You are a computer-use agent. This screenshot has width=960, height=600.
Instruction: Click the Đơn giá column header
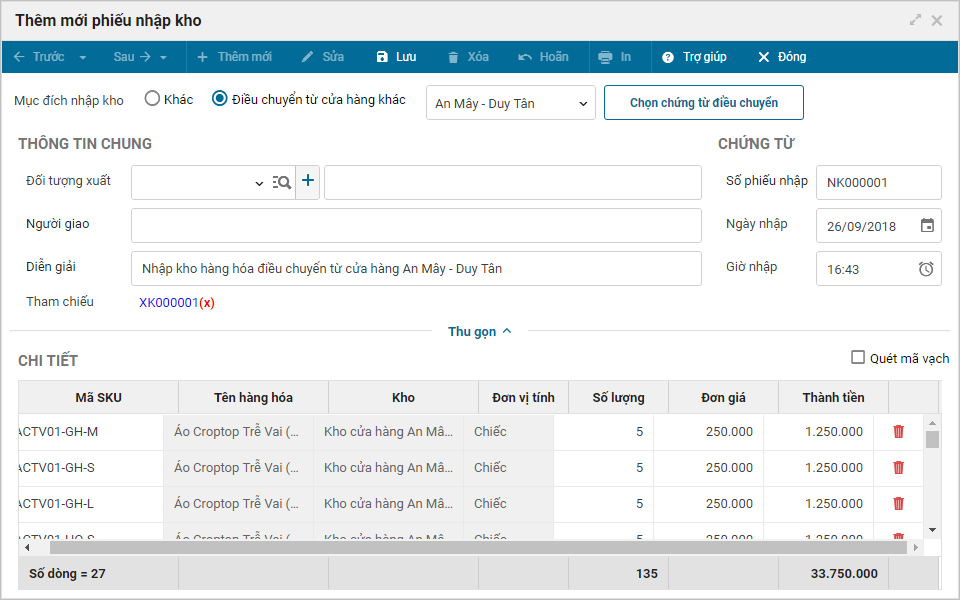[x=723, y=397]
